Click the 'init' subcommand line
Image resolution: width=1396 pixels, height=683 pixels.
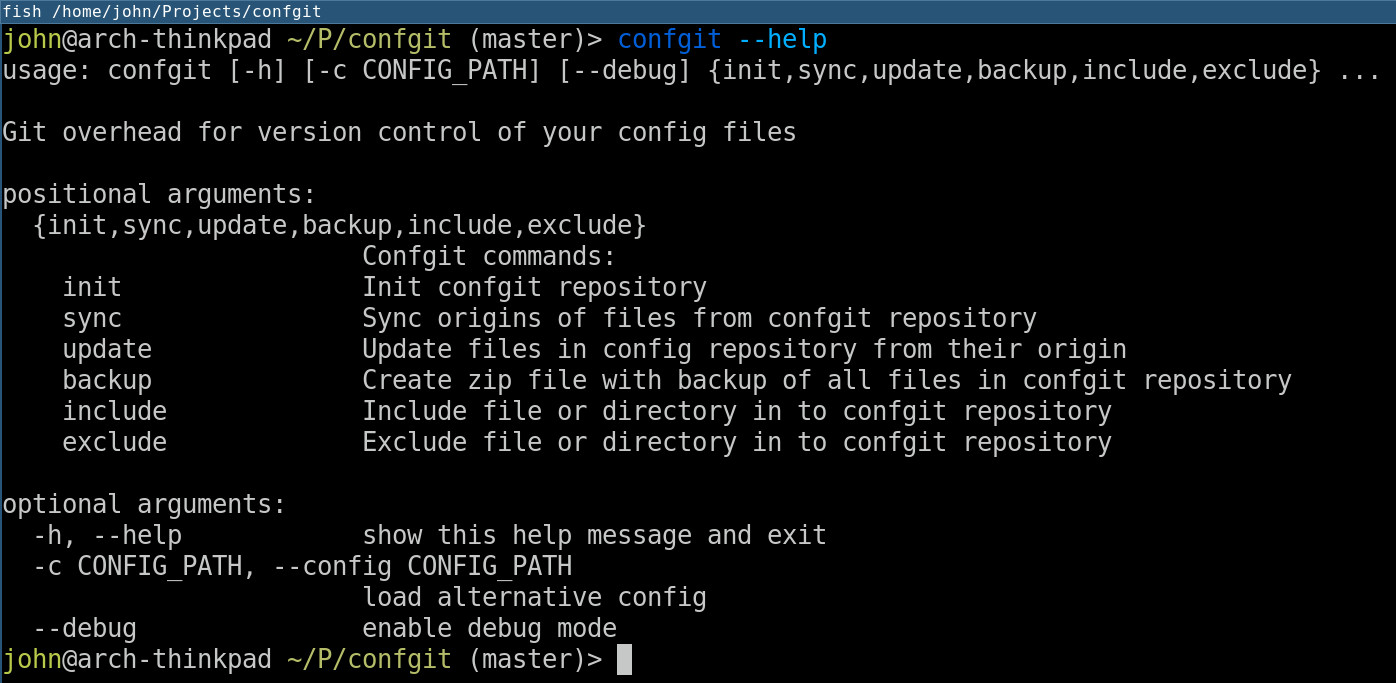click(385, 288)
